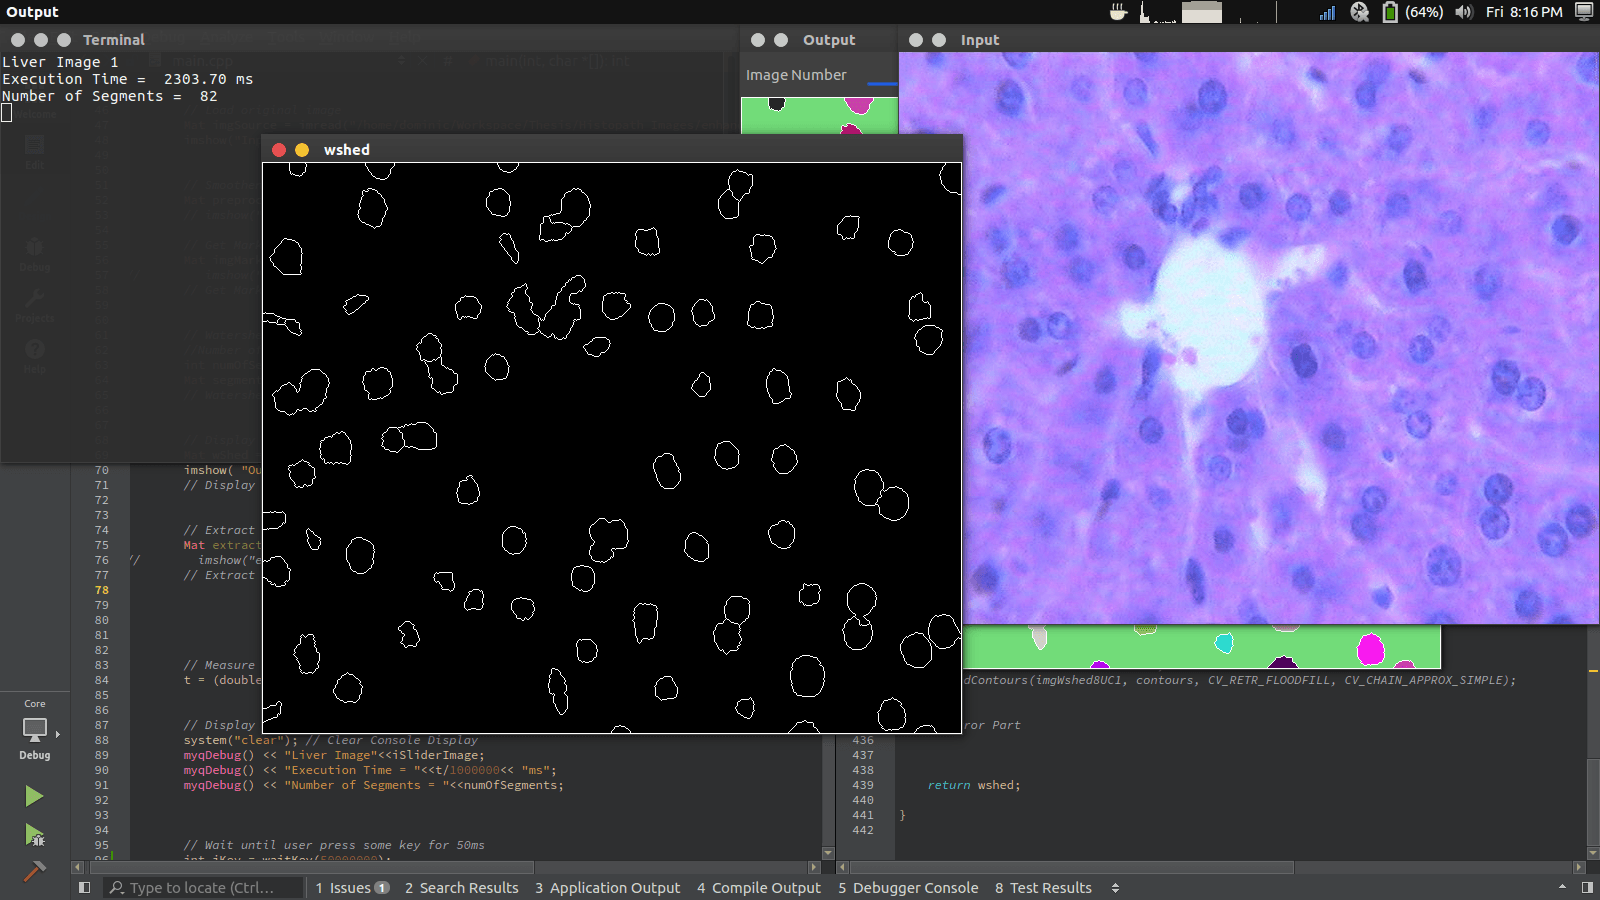Screen dimensions: 1600x900
Task: Expand the bottom output pane with the up arrow
Action: point(1562,888)
